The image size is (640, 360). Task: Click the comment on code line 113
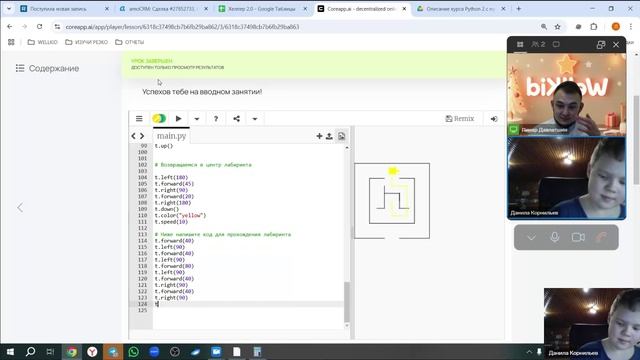(x=222, y=234)
